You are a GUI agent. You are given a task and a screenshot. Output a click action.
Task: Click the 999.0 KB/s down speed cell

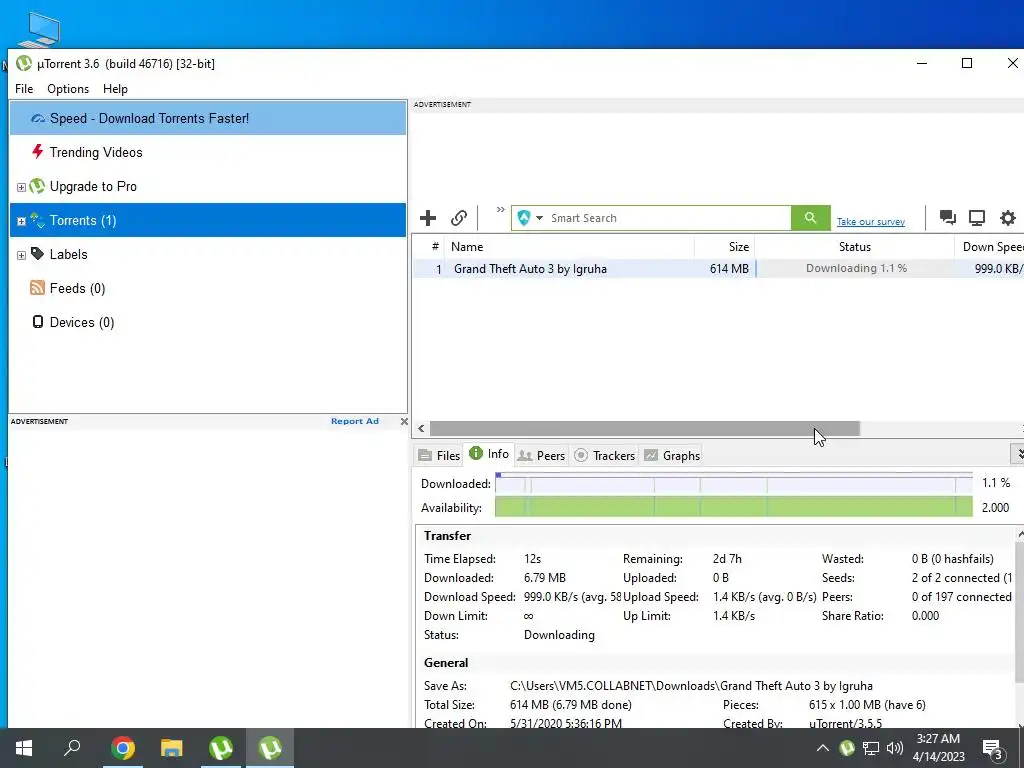(999, 268)
